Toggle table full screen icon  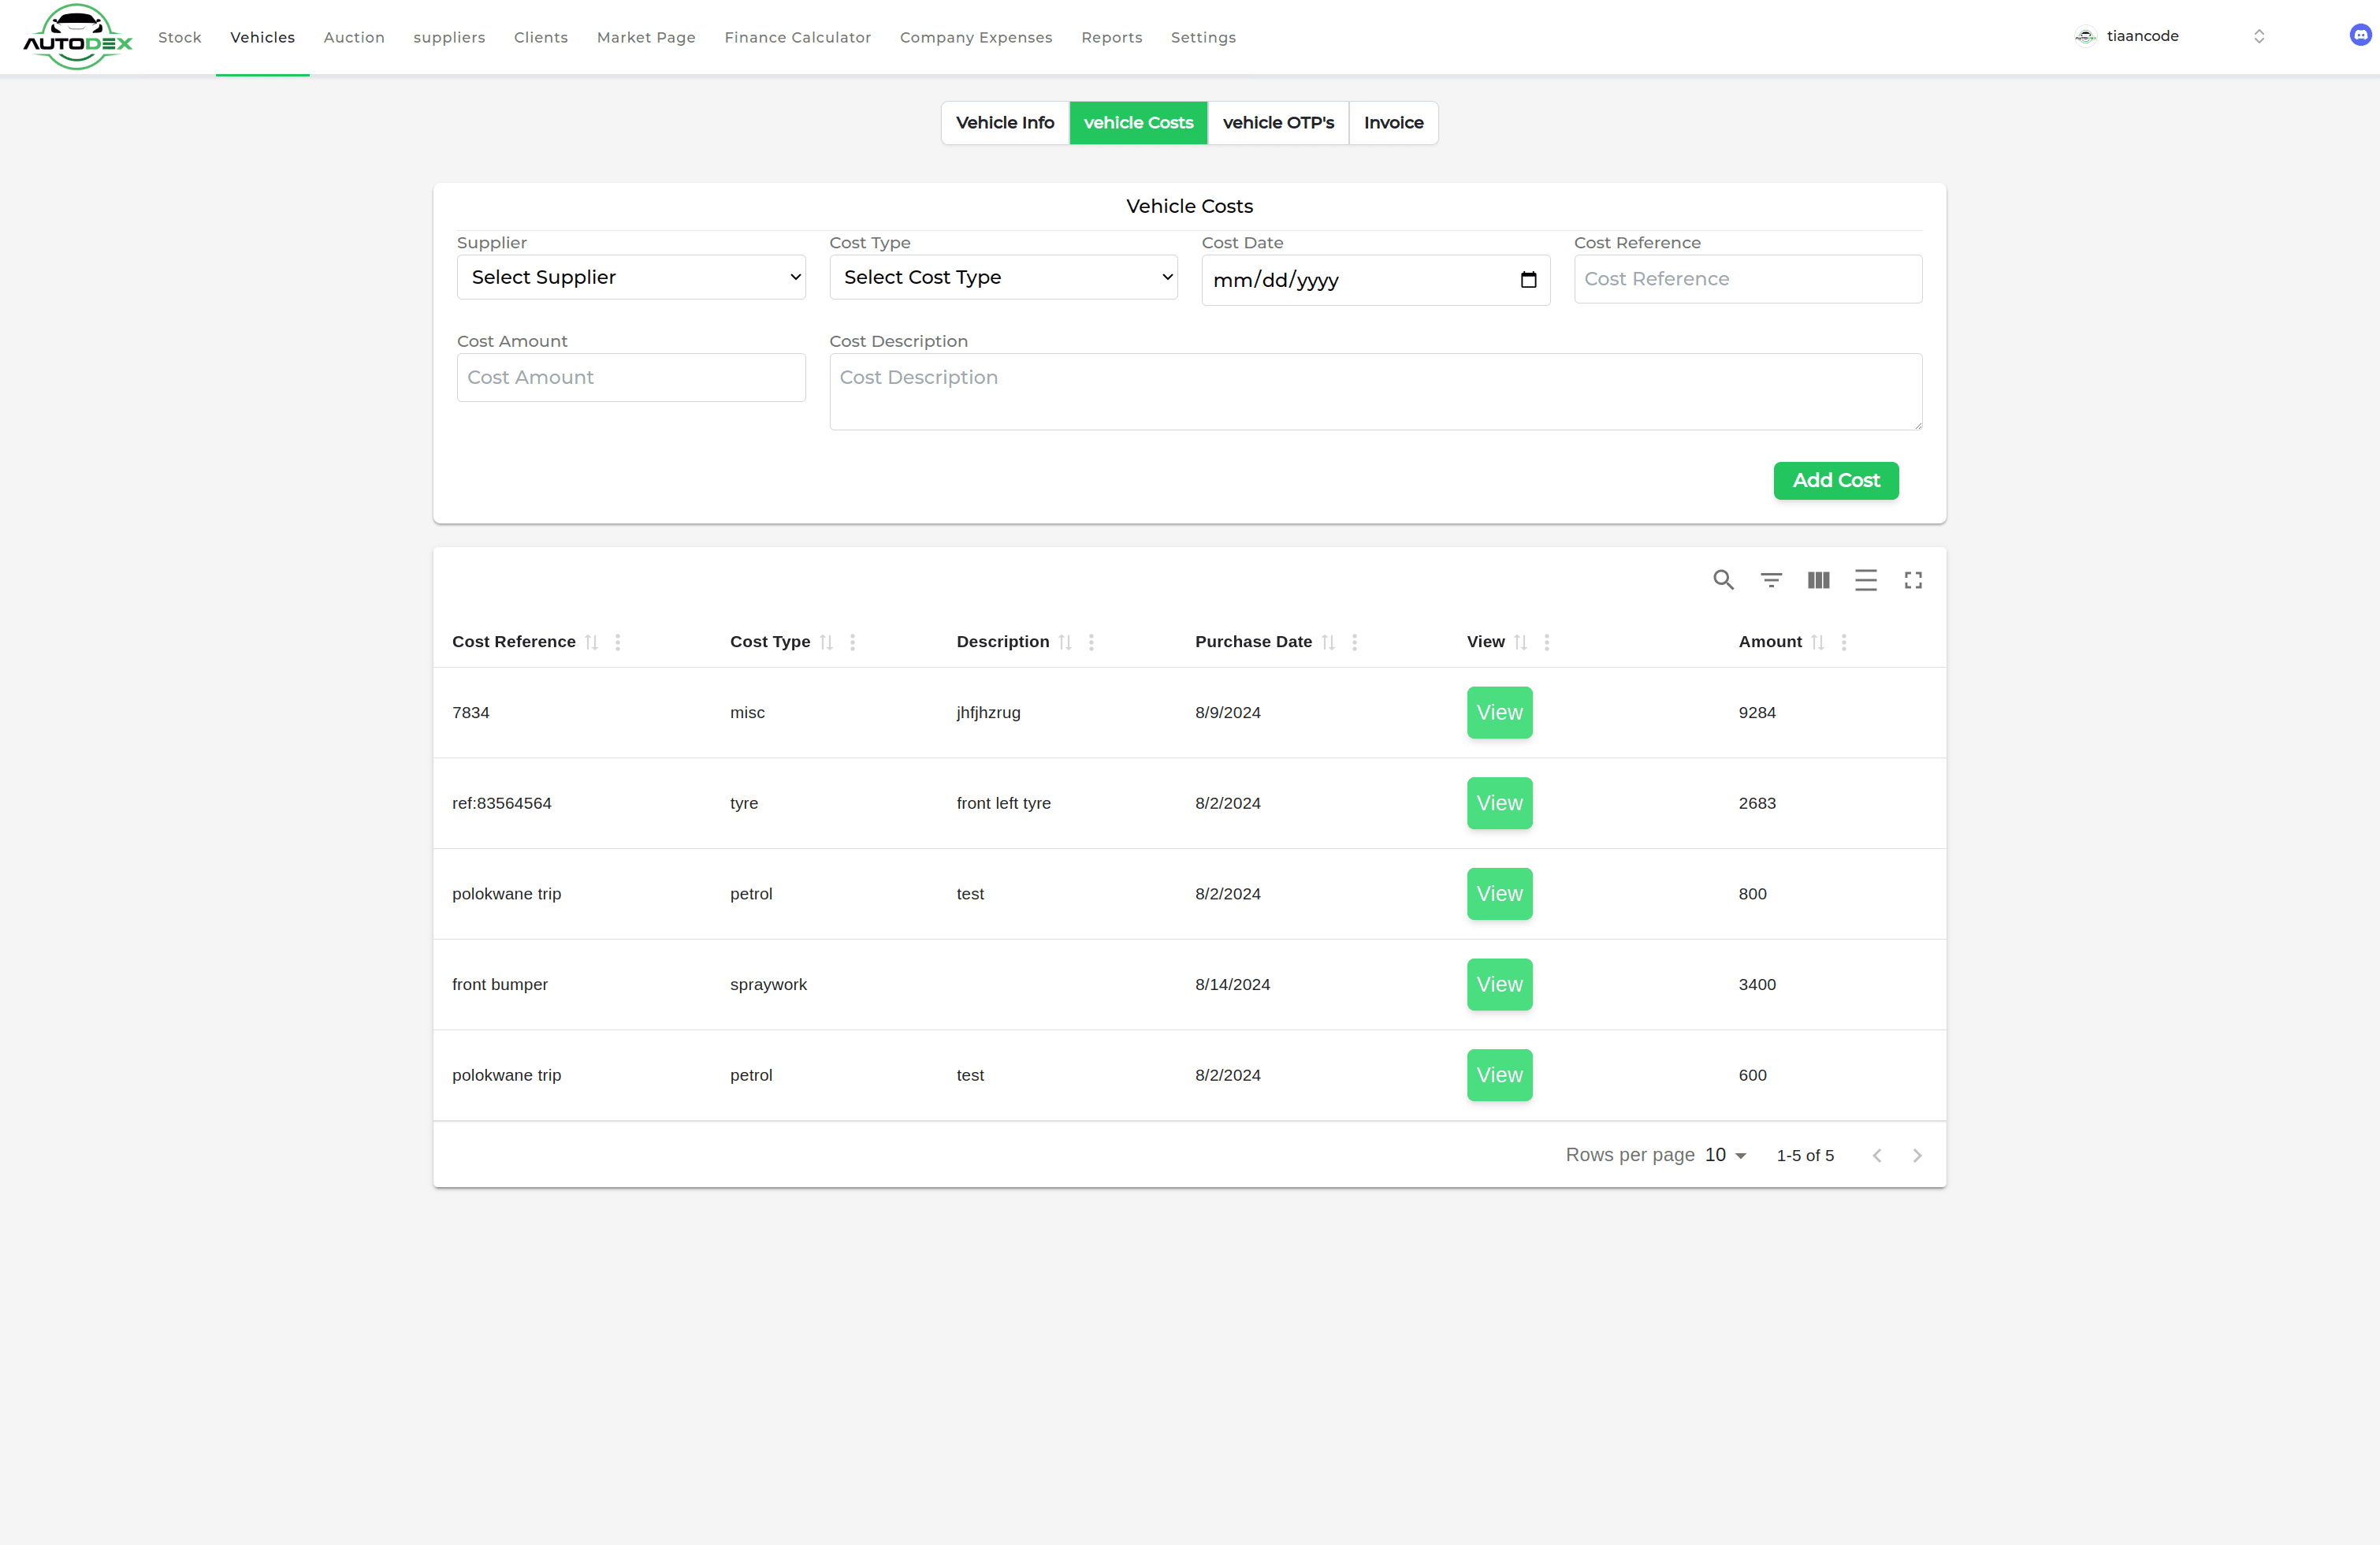1913,580
